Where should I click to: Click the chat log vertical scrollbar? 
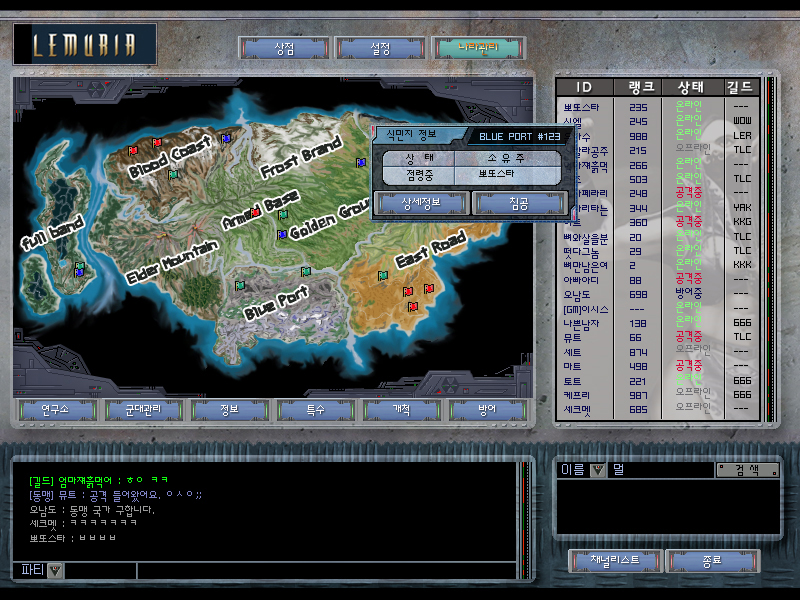click(524, 520)
